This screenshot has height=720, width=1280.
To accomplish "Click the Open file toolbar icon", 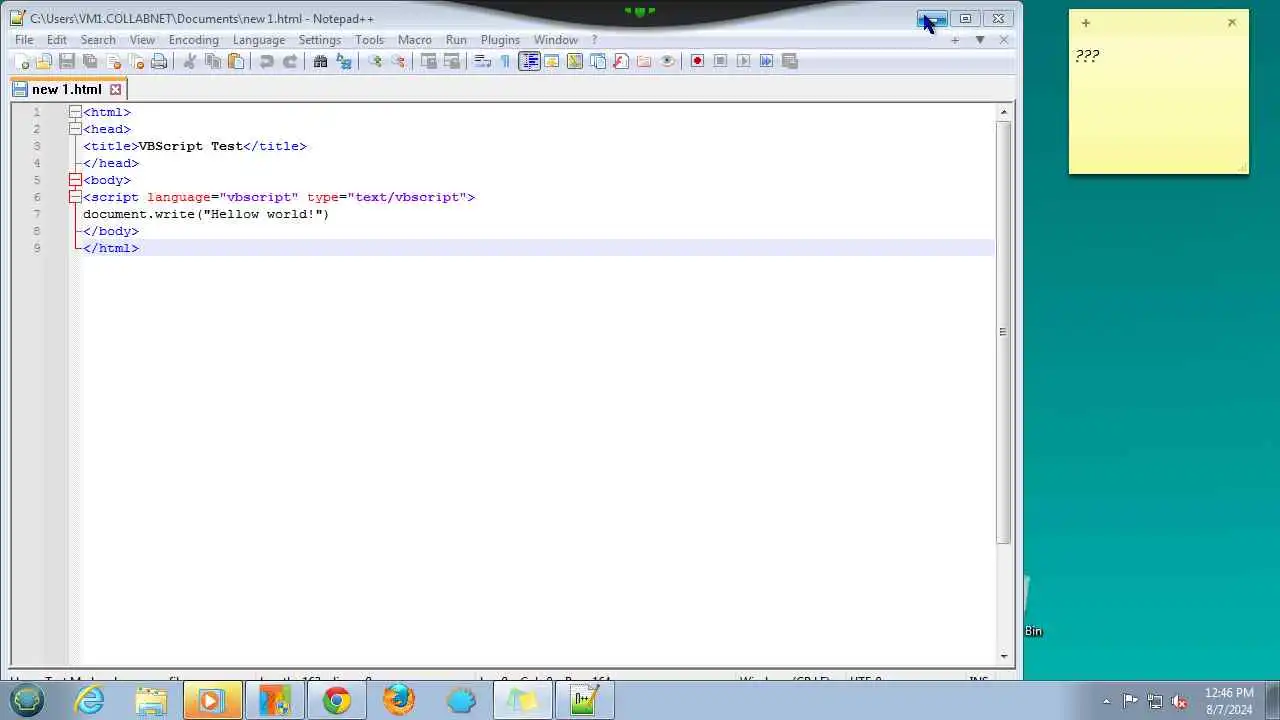I will click(44, 61).
